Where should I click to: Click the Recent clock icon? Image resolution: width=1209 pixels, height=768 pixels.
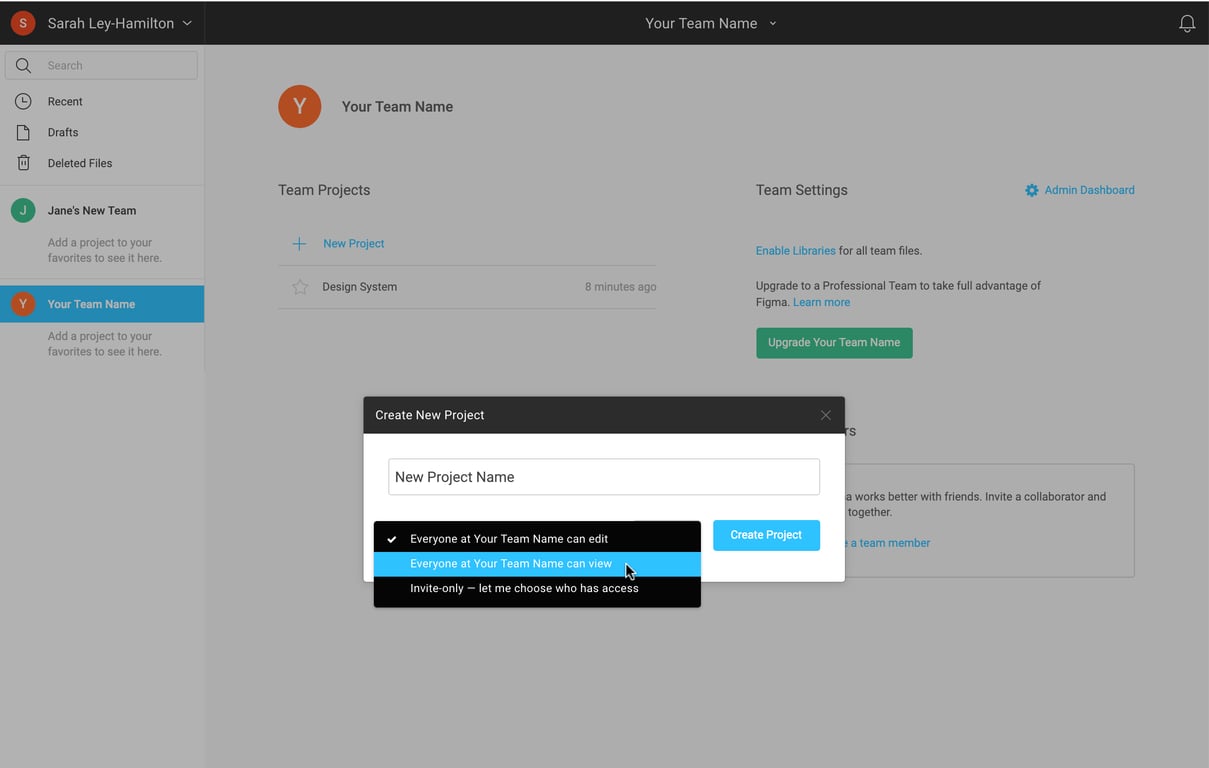click(x=23, y=101)
